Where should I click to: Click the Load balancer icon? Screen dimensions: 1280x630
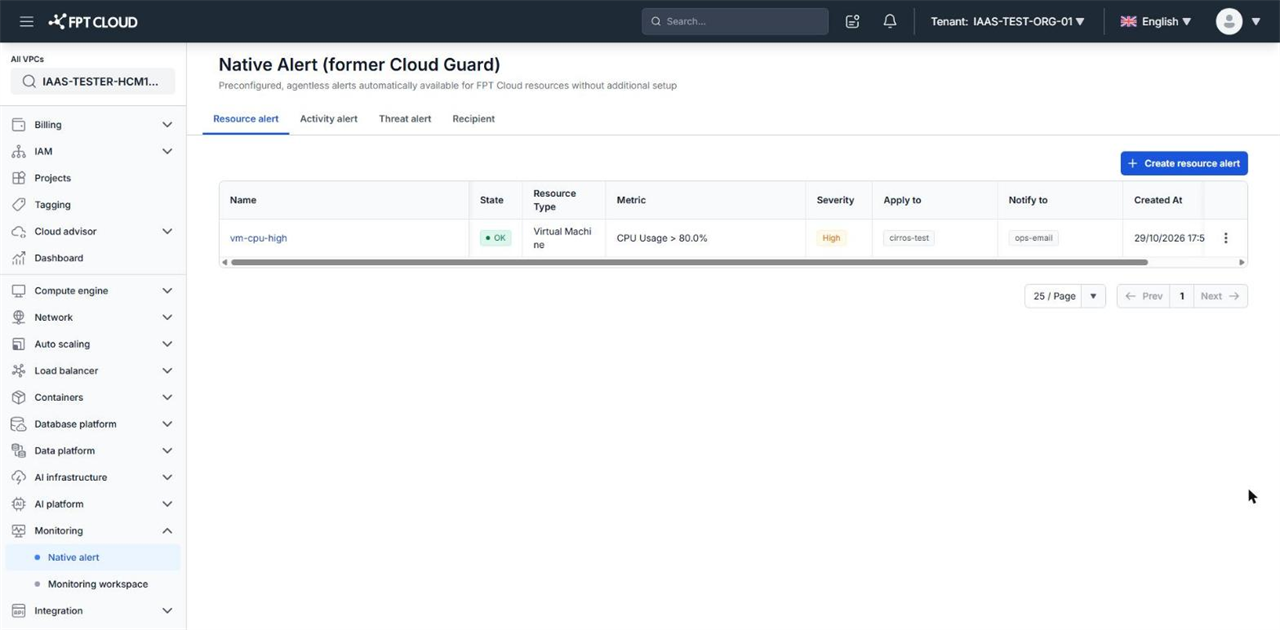click(x=18, y=371)
